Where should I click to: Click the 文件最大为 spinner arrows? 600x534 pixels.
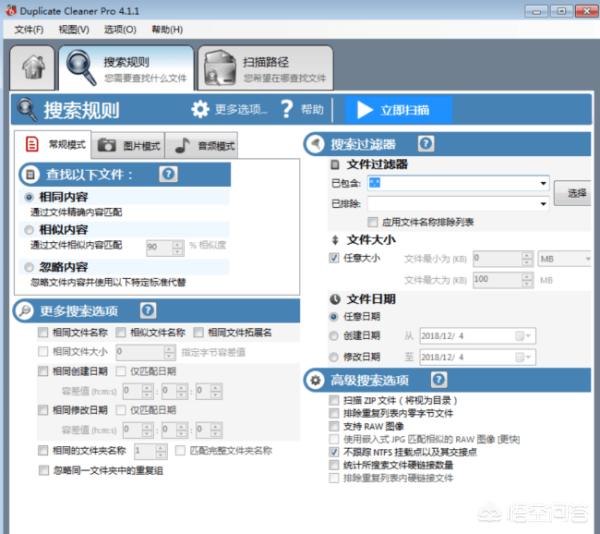pyautogui.click(x=527, y=280)
